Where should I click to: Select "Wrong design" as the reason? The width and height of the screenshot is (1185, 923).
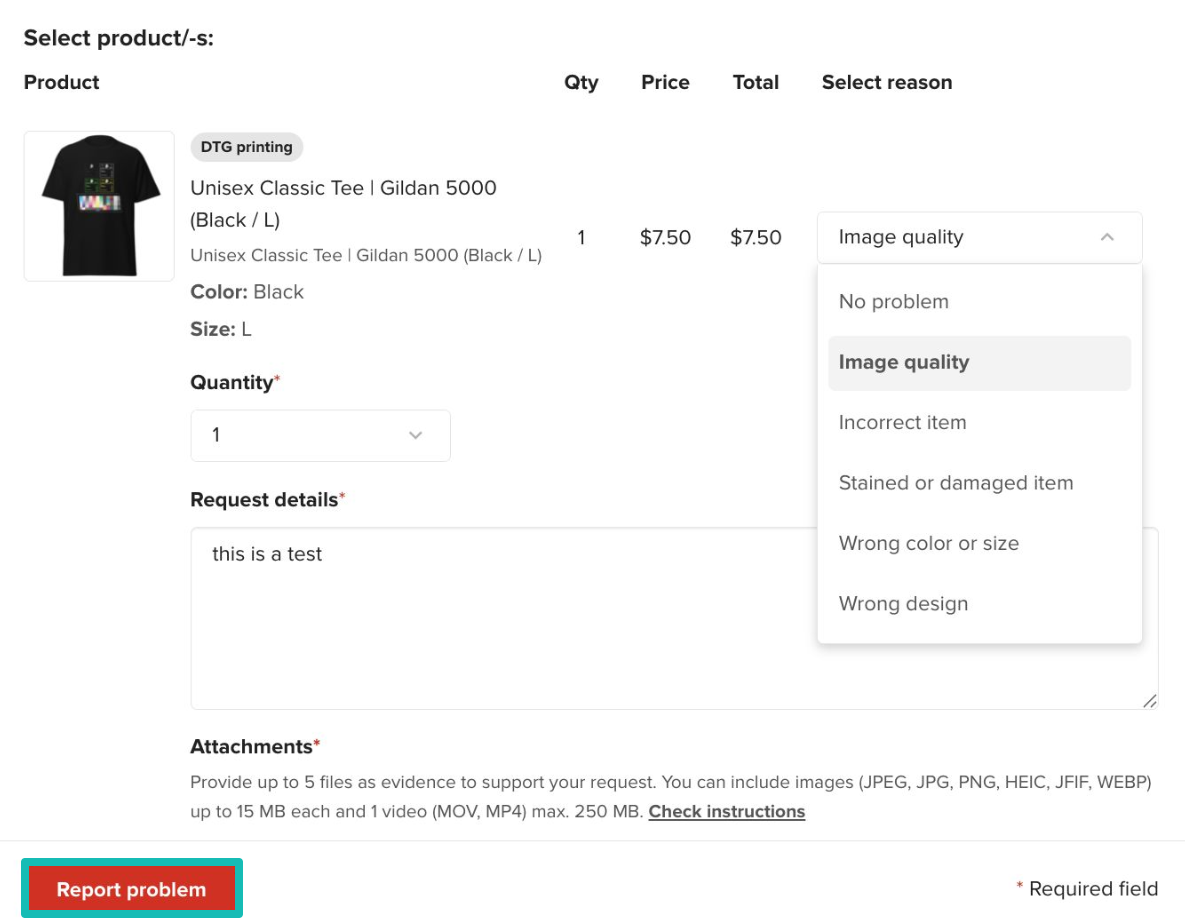903,604
